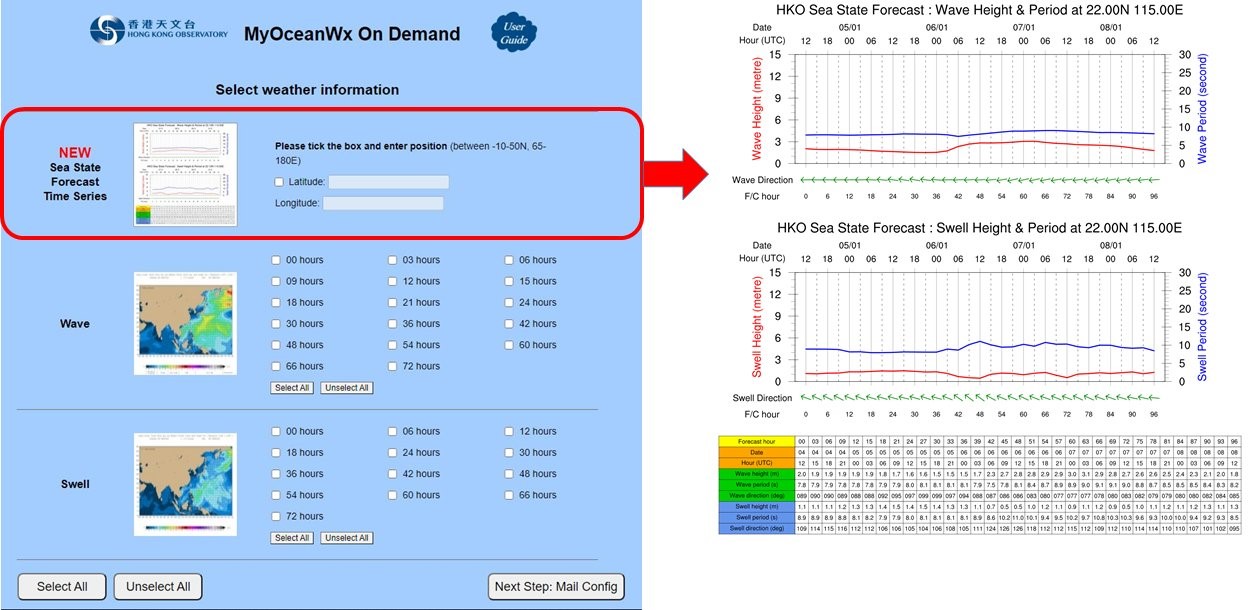1252x610 pixels.
Task: Click the 'Wave Direction' label on chart
Action: (762, 180)
